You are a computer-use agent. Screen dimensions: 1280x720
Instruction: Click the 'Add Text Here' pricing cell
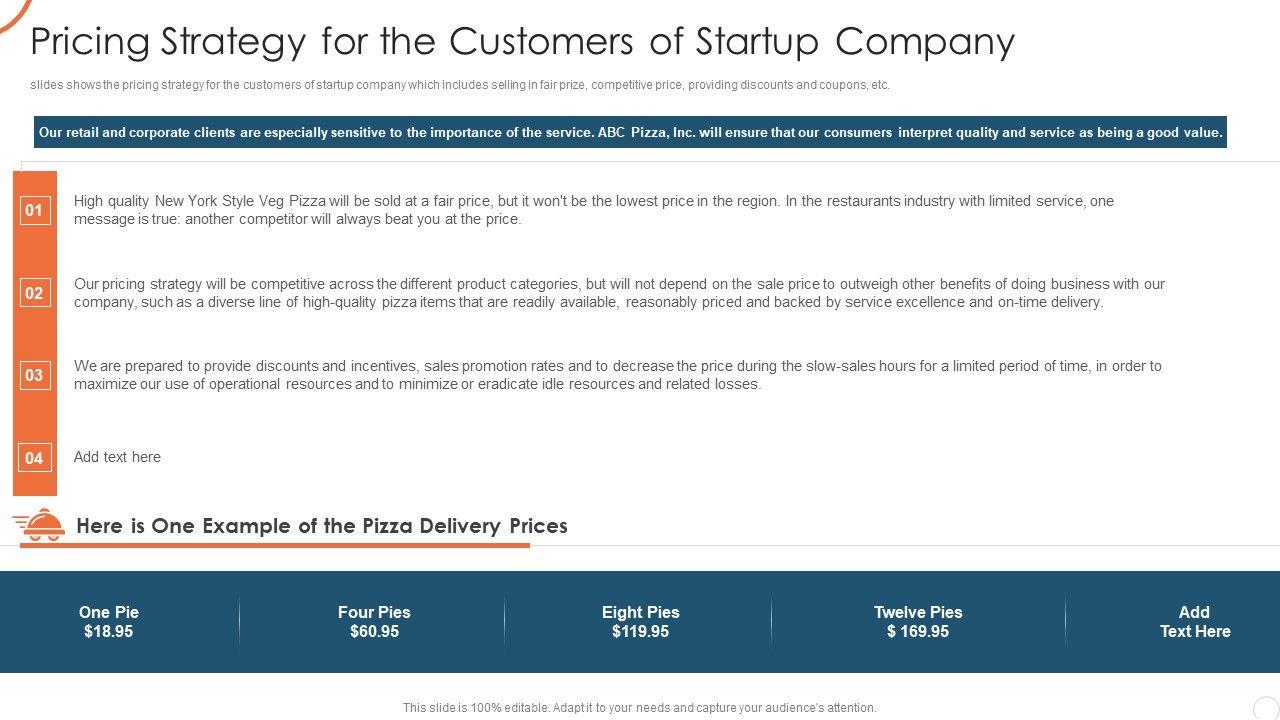point(1194,622)
